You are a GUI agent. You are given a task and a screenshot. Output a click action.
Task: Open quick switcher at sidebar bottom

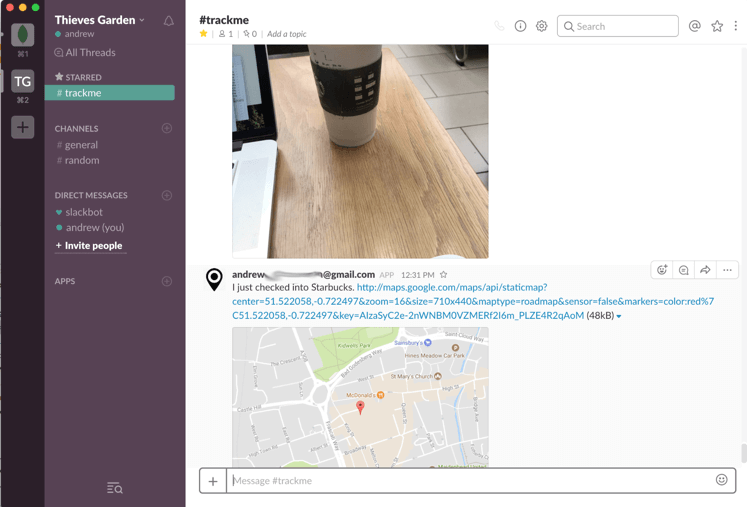pos(114,488)
